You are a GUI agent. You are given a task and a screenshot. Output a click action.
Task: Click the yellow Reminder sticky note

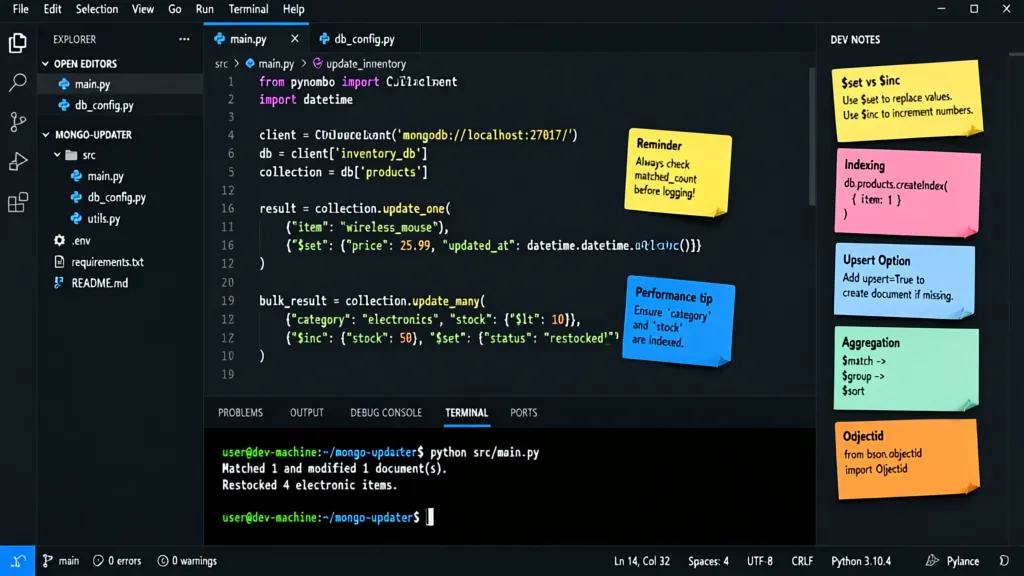678,172
